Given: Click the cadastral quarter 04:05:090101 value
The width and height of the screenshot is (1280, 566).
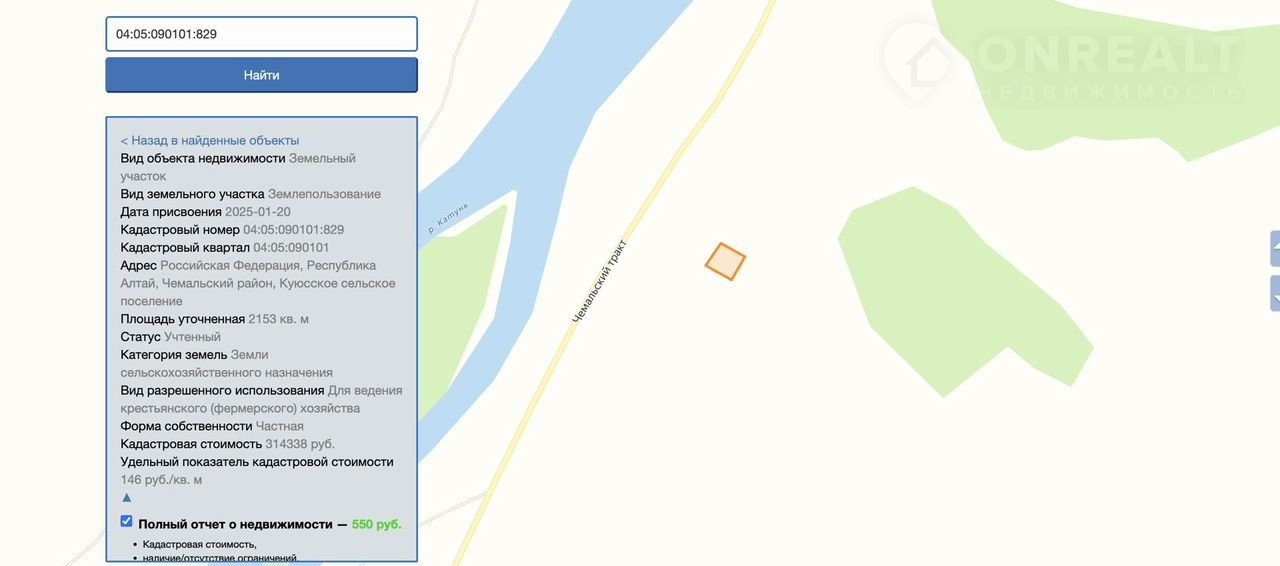Looking at the screenshot, I should pyautogui.click(x=291, y=247).
